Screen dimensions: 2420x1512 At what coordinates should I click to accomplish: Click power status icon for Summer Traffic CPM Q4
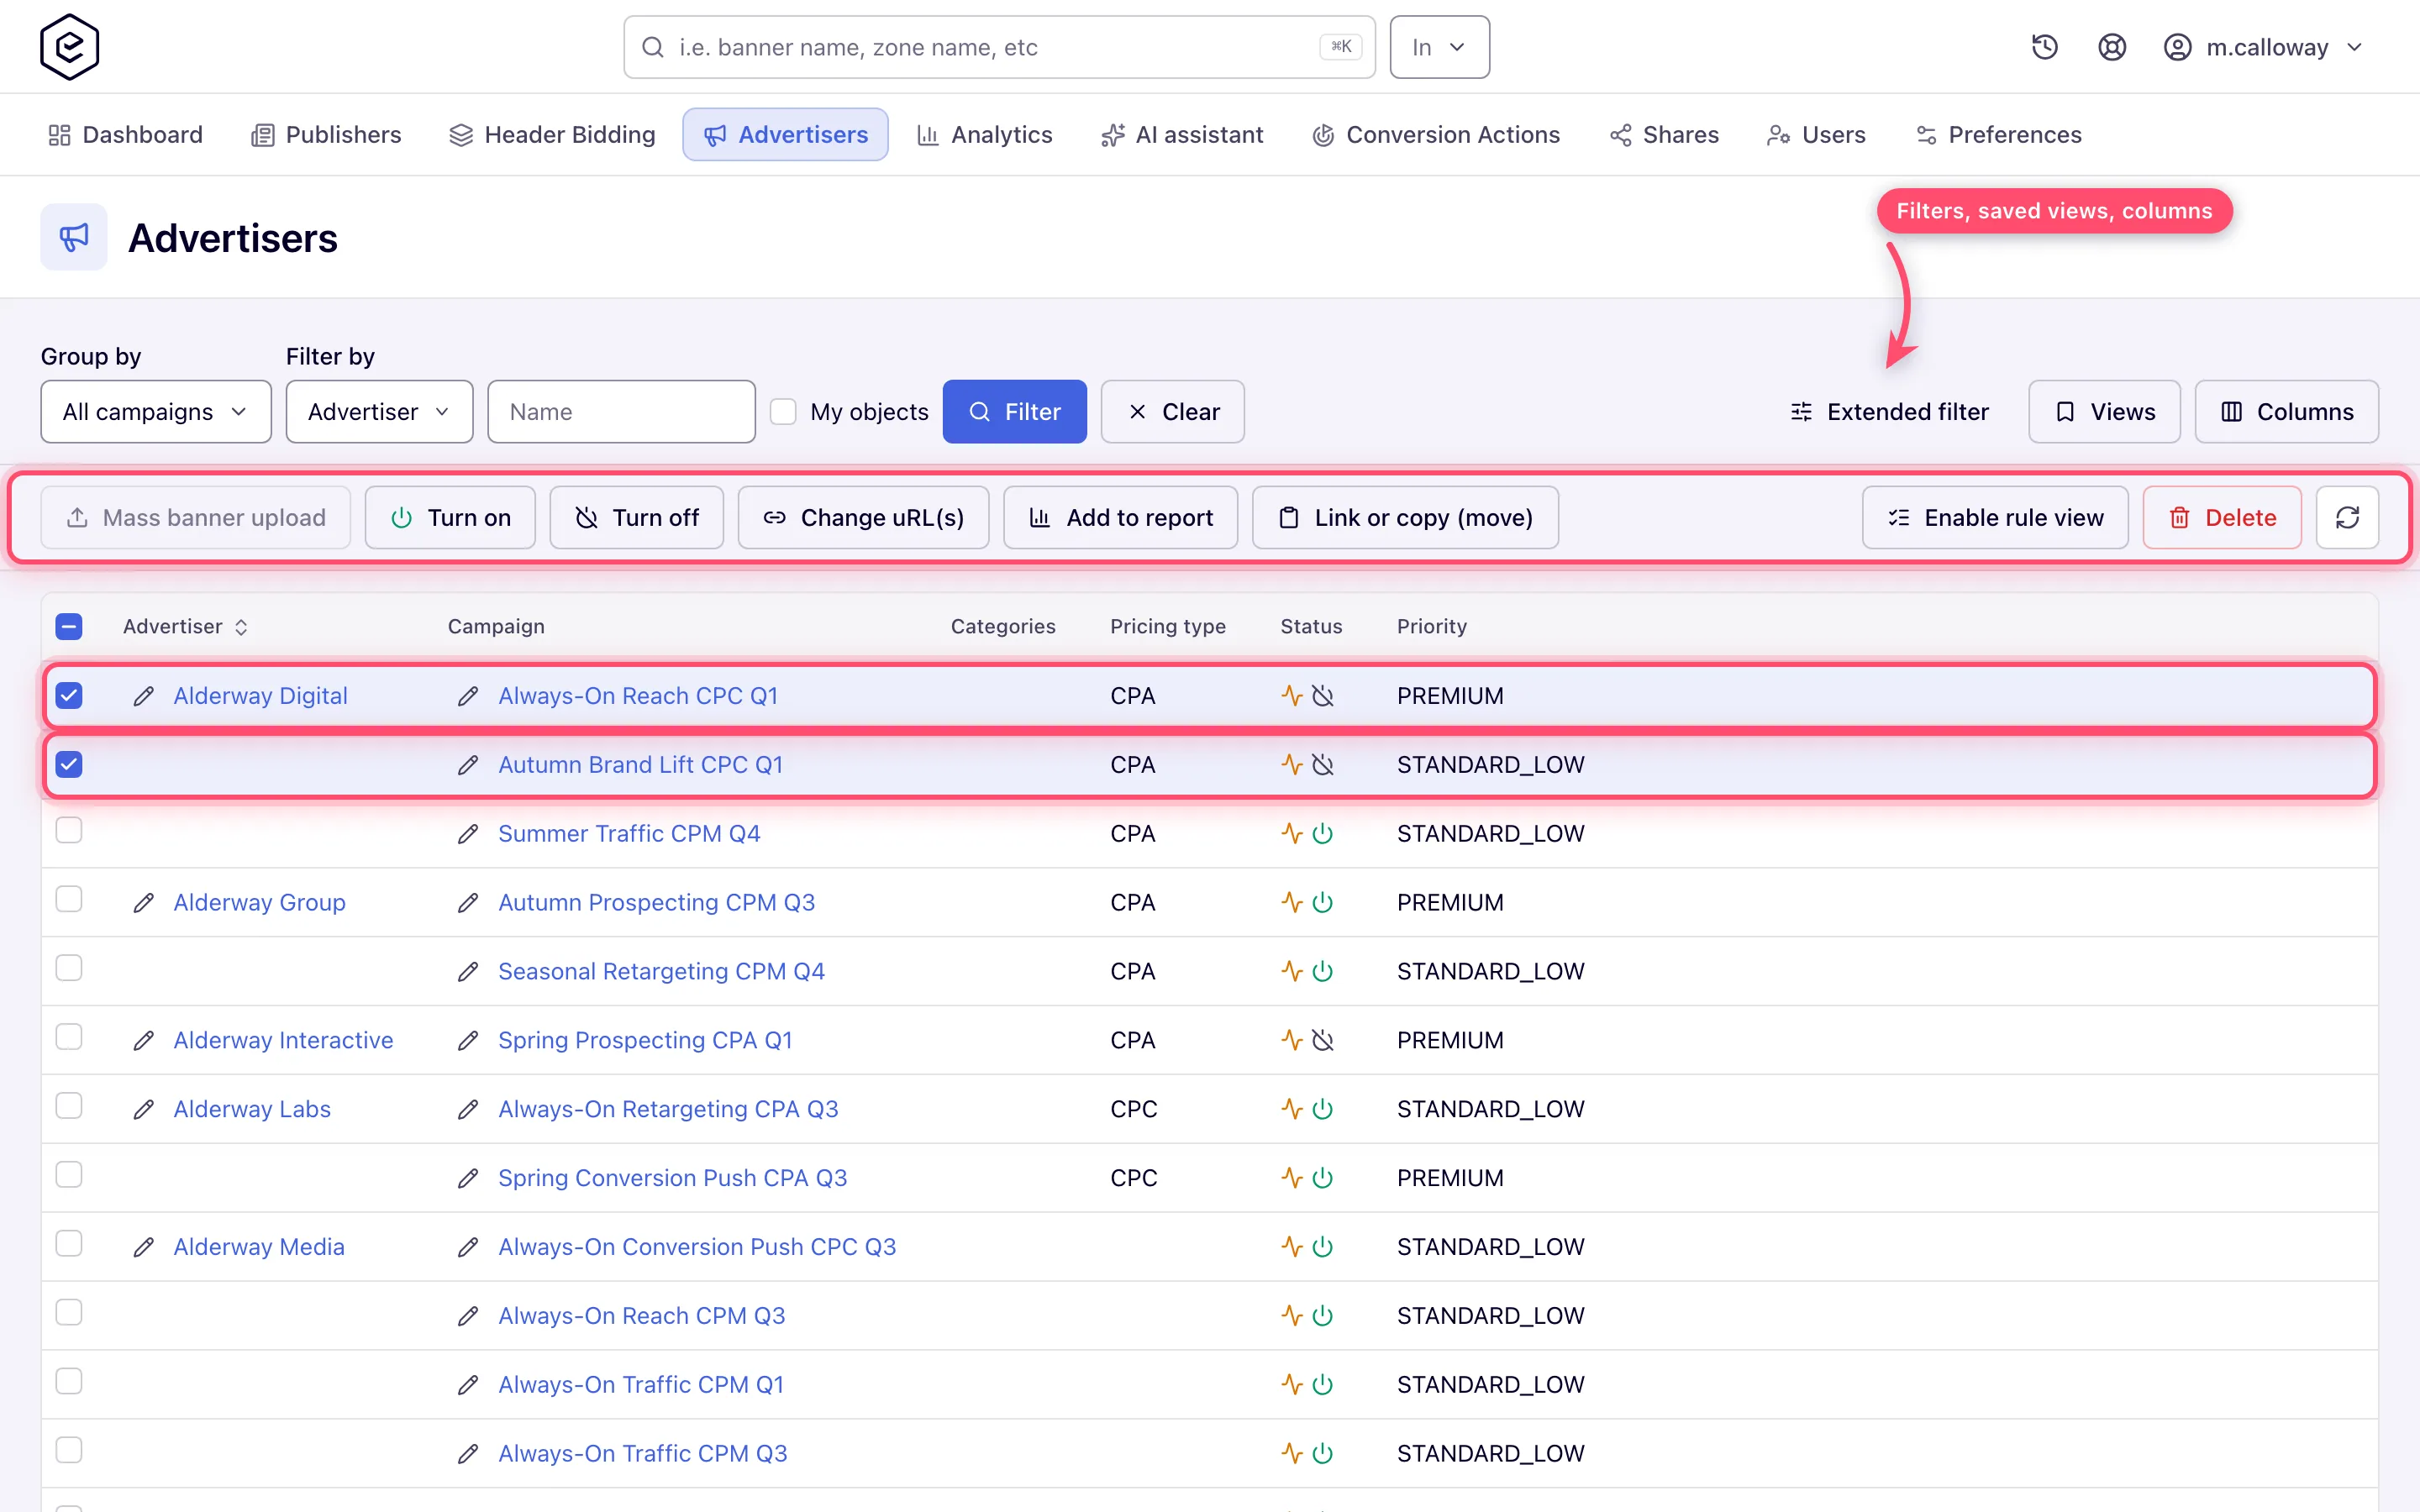click(1322, 833)
